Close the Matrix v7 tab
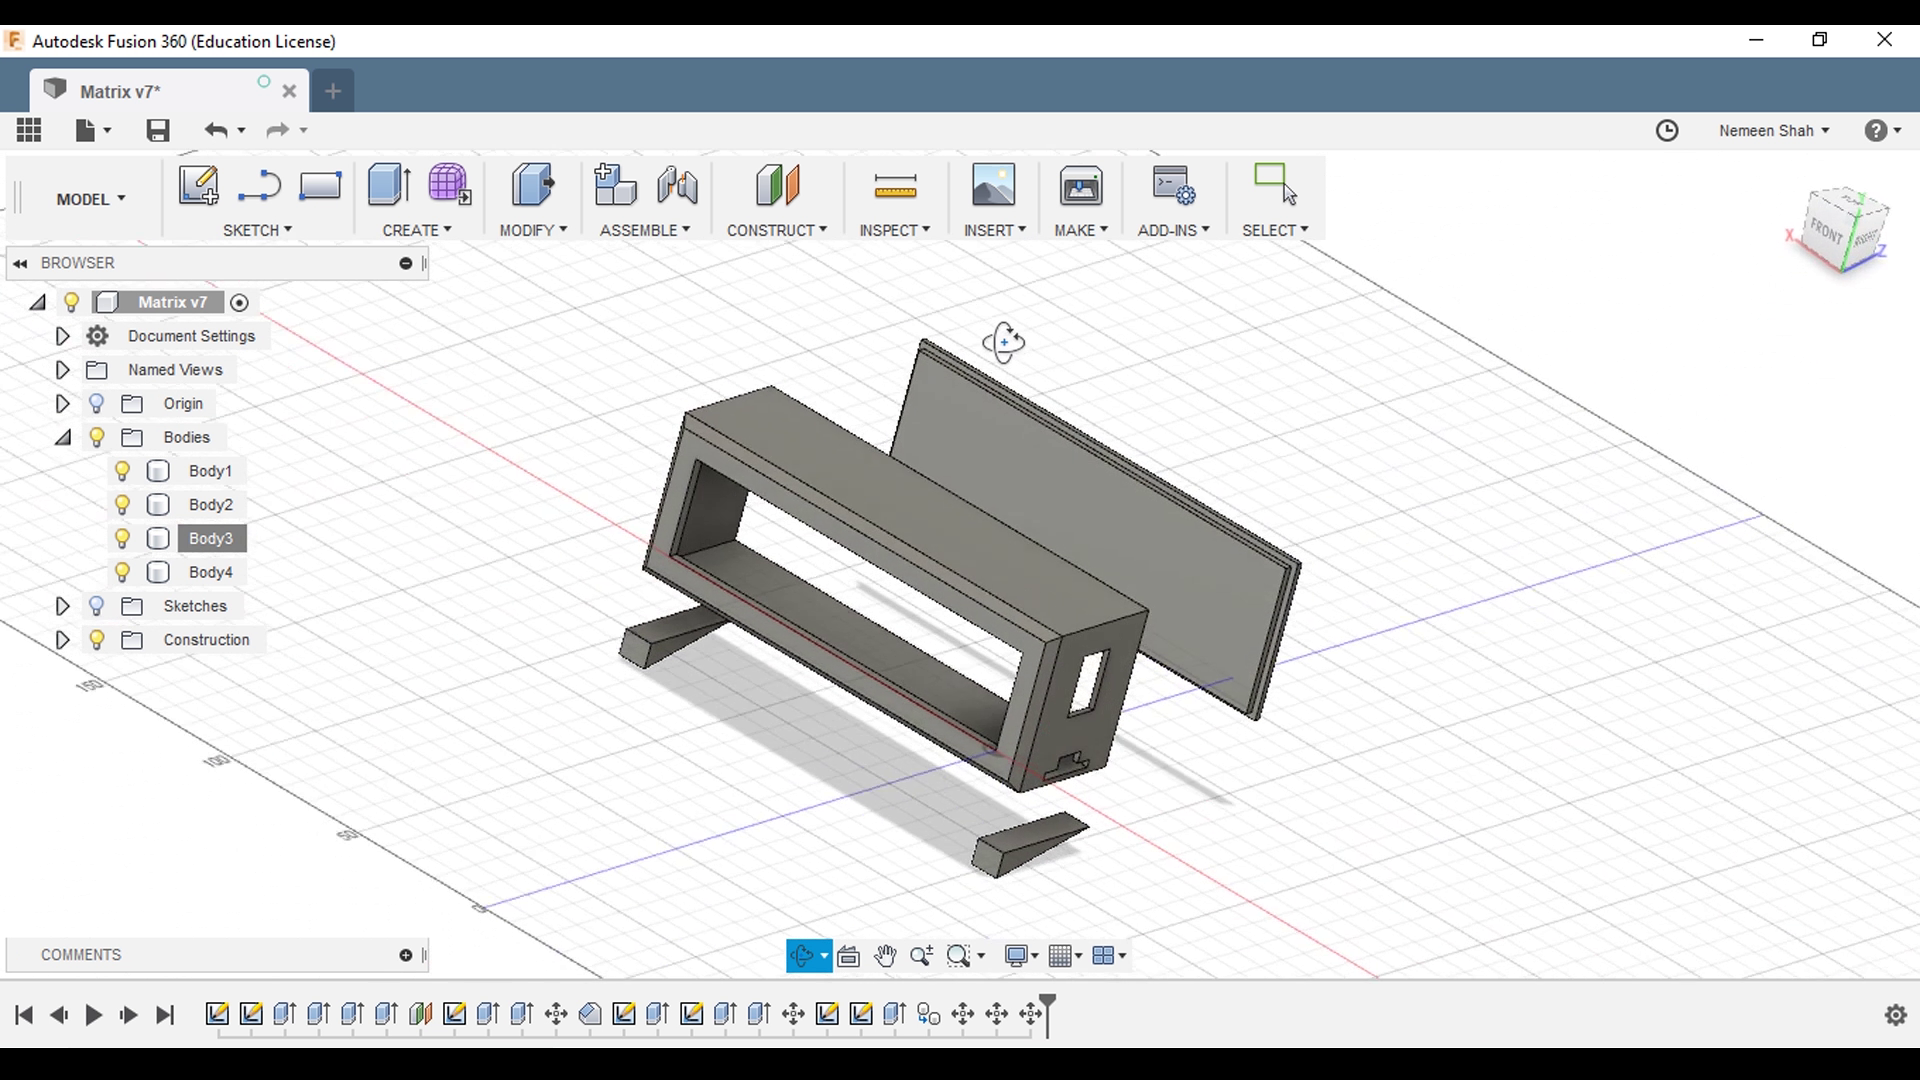Viewport: 1920px width, 1080px height. (x=289, y=91)
